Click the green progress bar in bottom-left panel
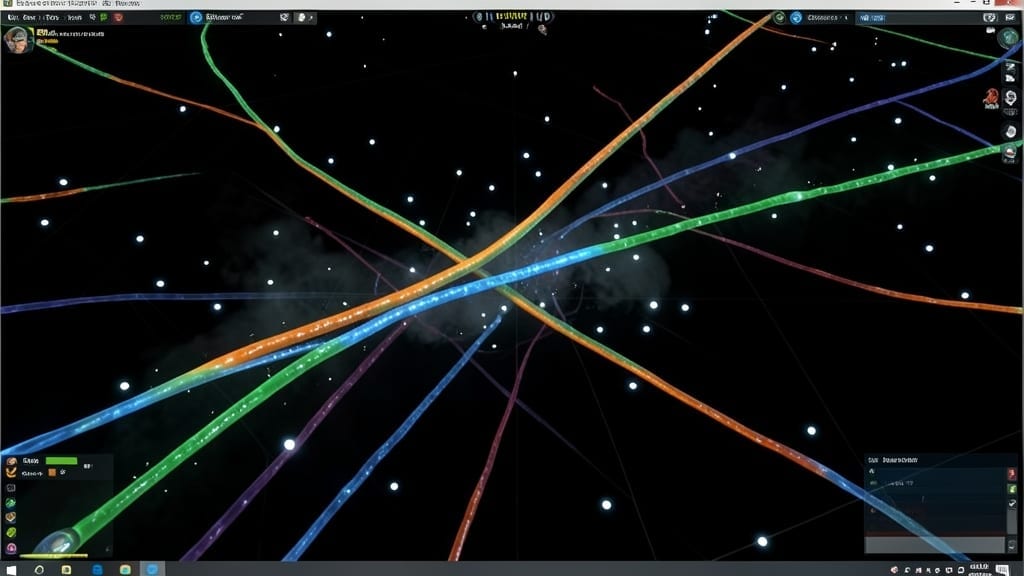 61,460
